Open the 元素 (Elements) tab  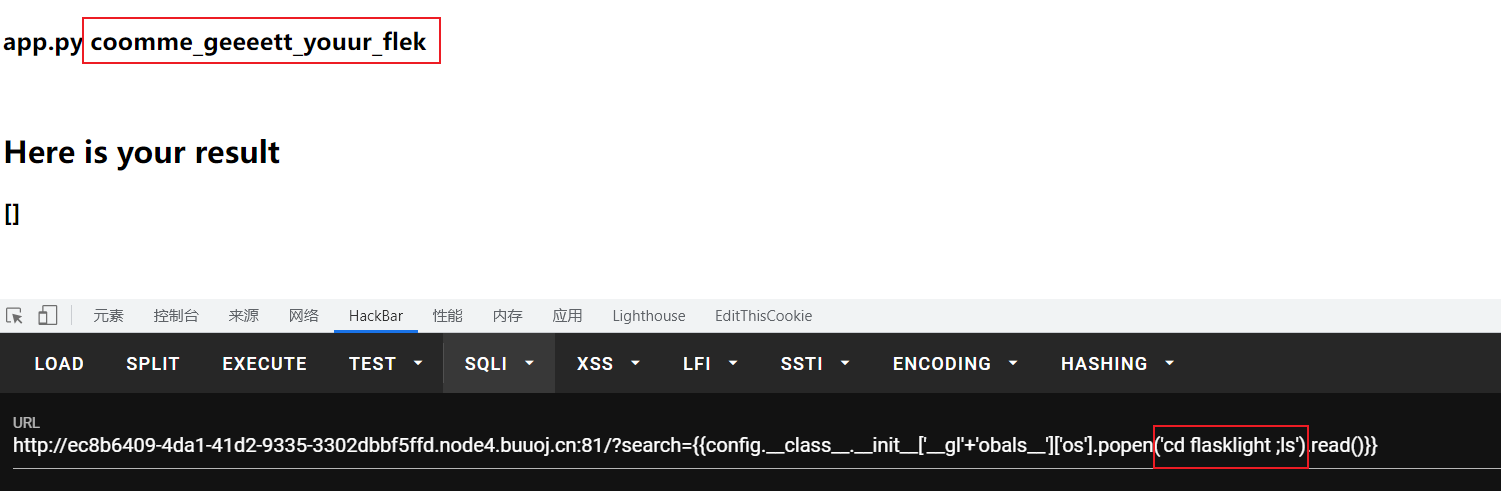point(109,316)
